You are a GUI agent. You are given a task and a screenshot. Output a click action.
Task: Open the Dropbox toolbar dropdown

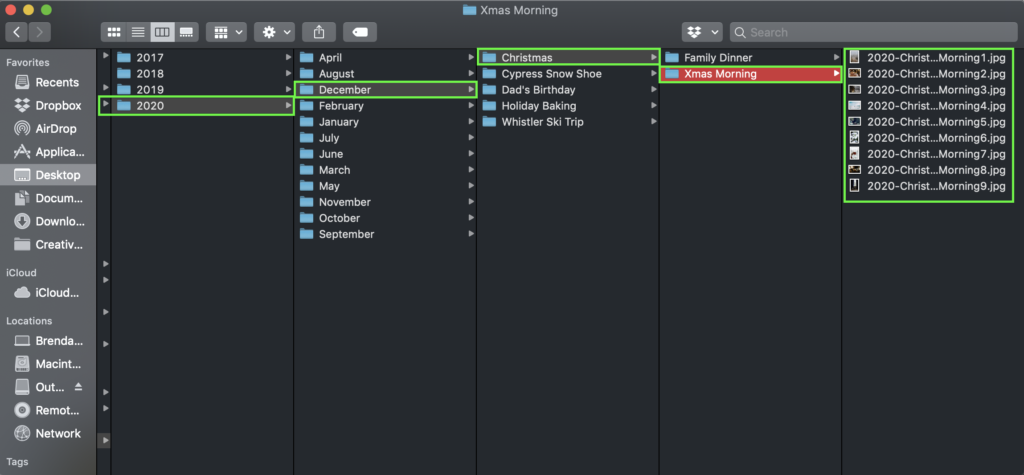[702, 32]
